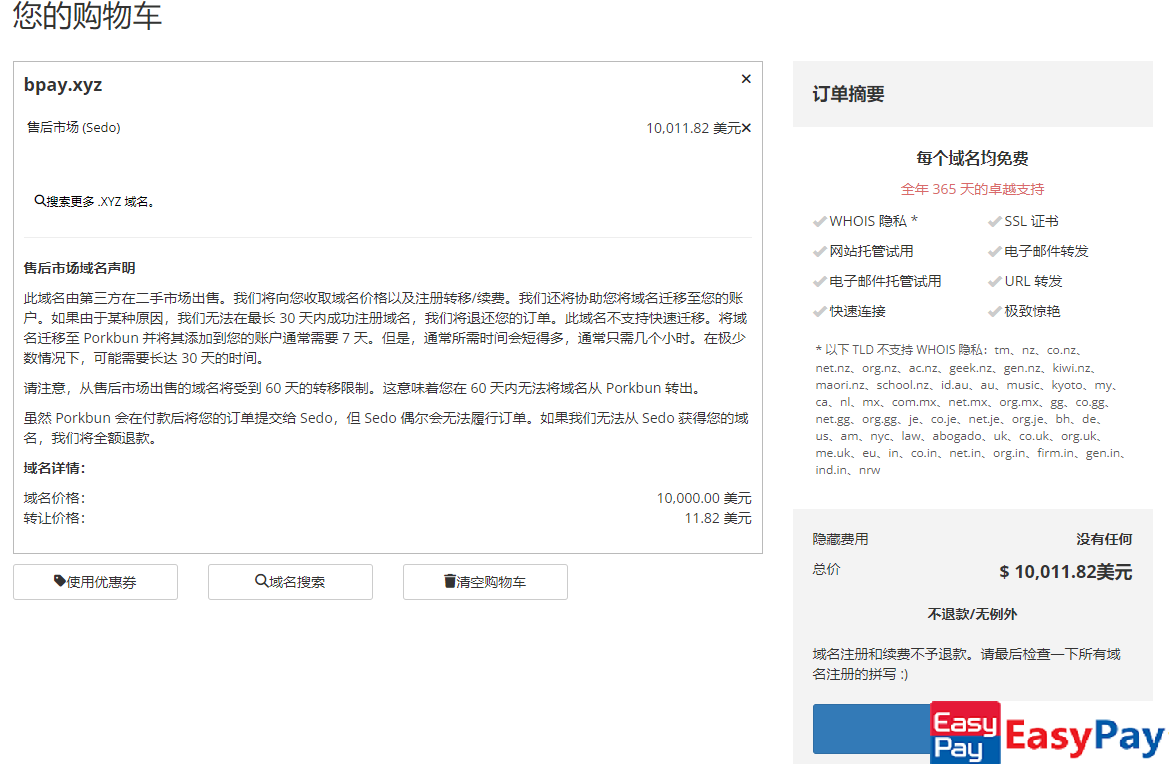Click the trash icon on 清空购物车

pos(450,581)
